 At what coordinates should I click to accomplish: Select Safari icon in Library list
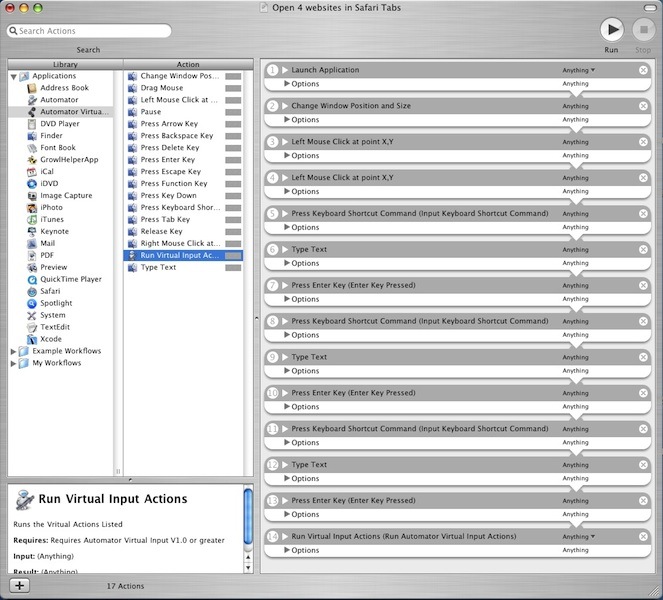point(32,291)
